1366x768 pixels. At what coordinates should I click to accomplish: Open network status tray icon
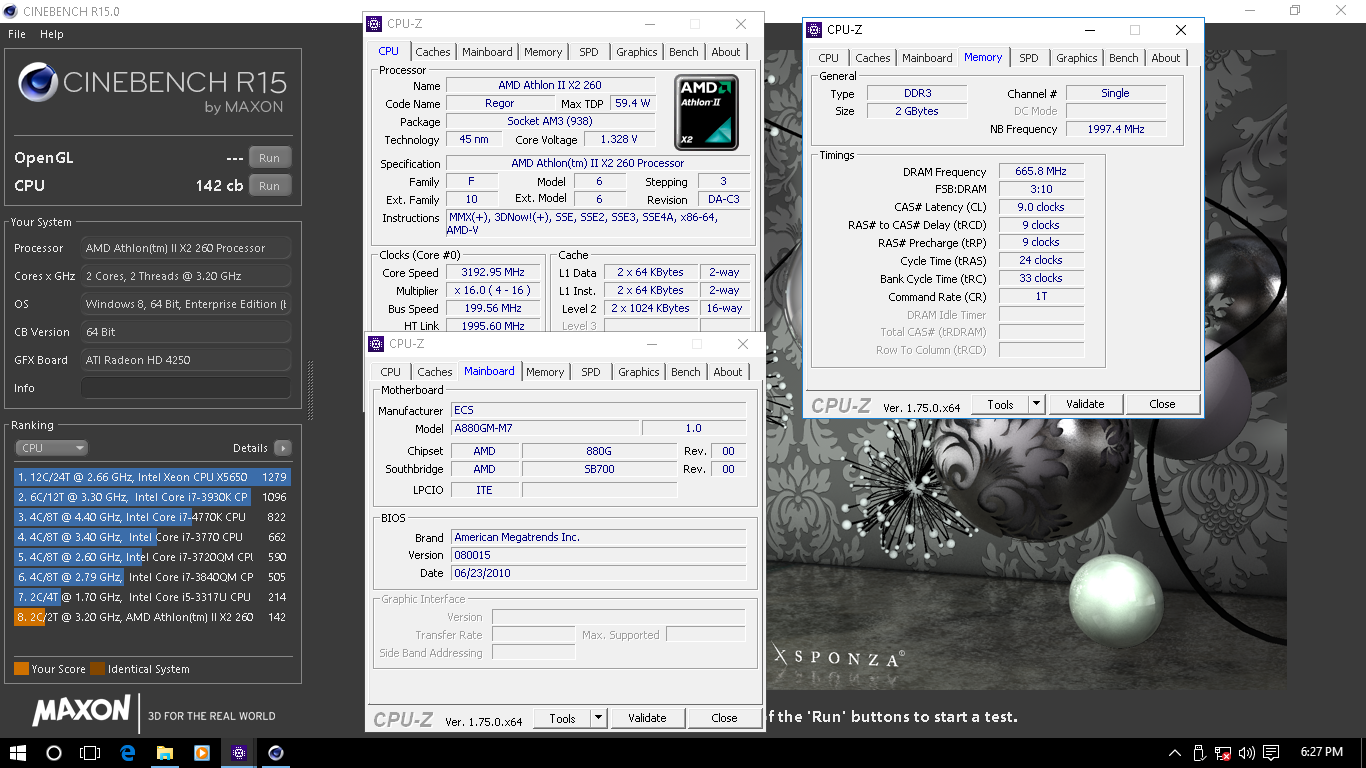[x=1222, y=753]
